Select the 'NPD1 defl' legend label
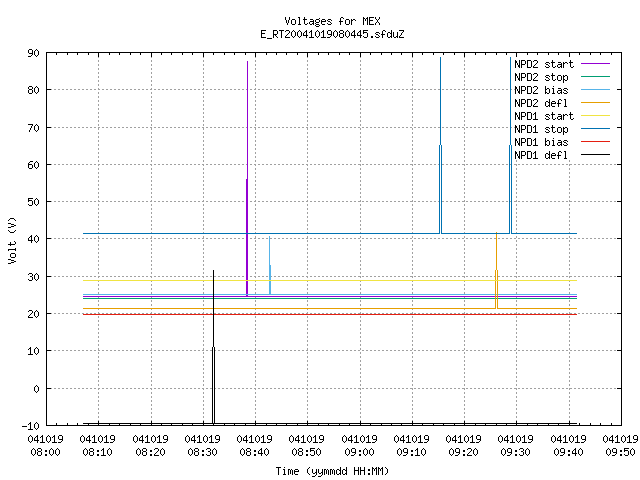 coord(541,156)
